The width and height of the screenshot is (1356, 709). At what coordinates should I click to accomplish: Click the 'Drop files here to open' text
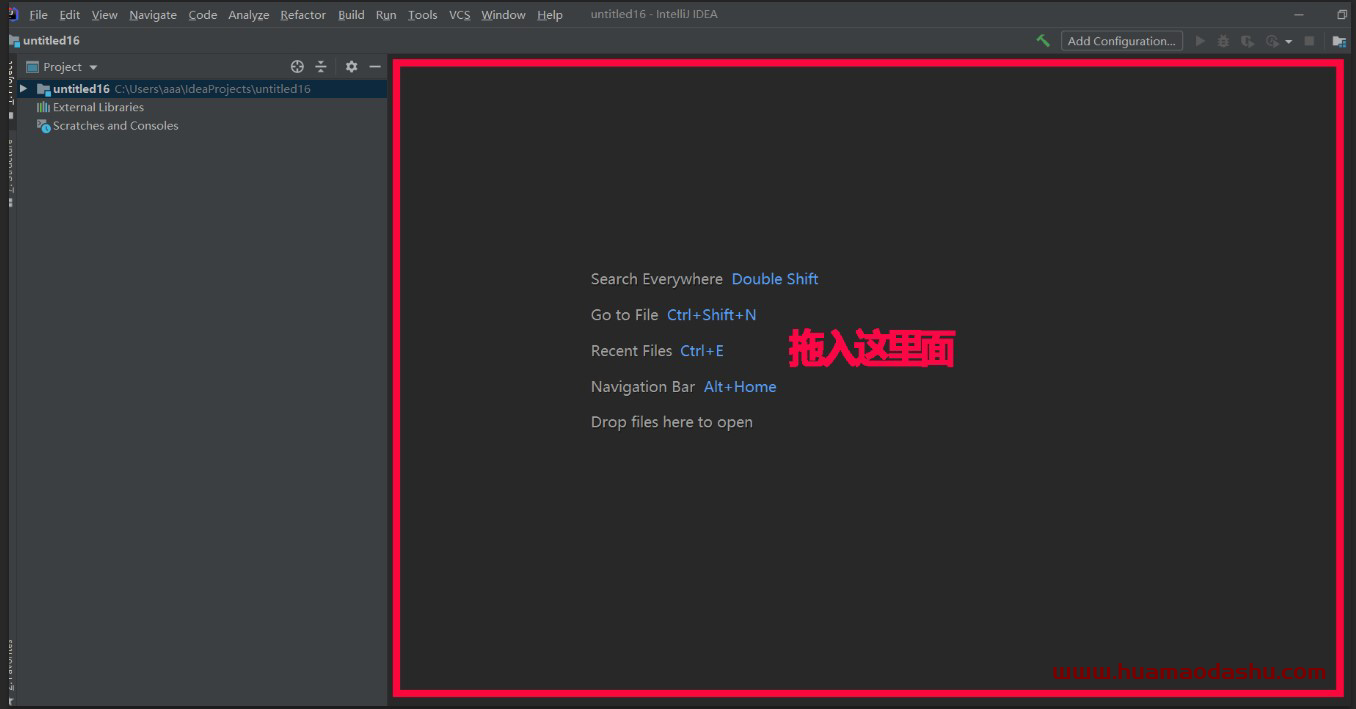tap(671, 422)
